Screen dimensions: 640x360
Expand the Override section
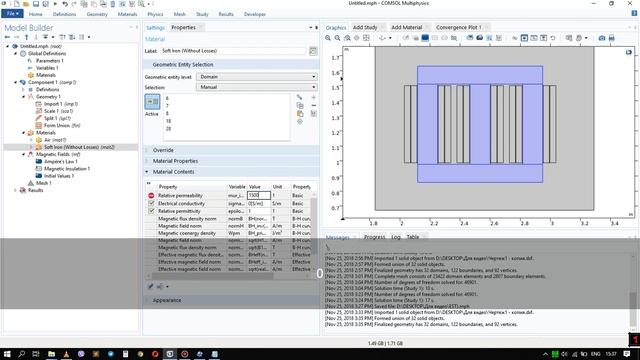147,150
